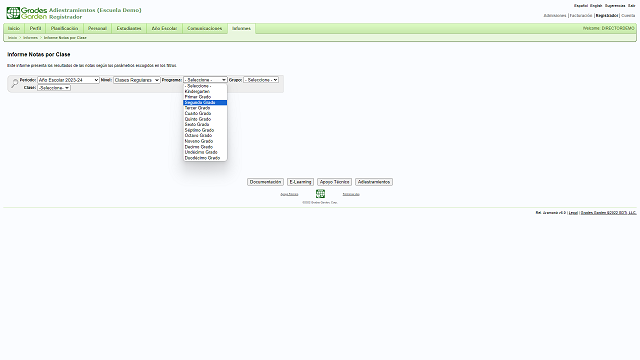Image resolution: width=640 pixels, height=360 pixels.
Task: Open the Registrador module link
Action: coord(607,16)
